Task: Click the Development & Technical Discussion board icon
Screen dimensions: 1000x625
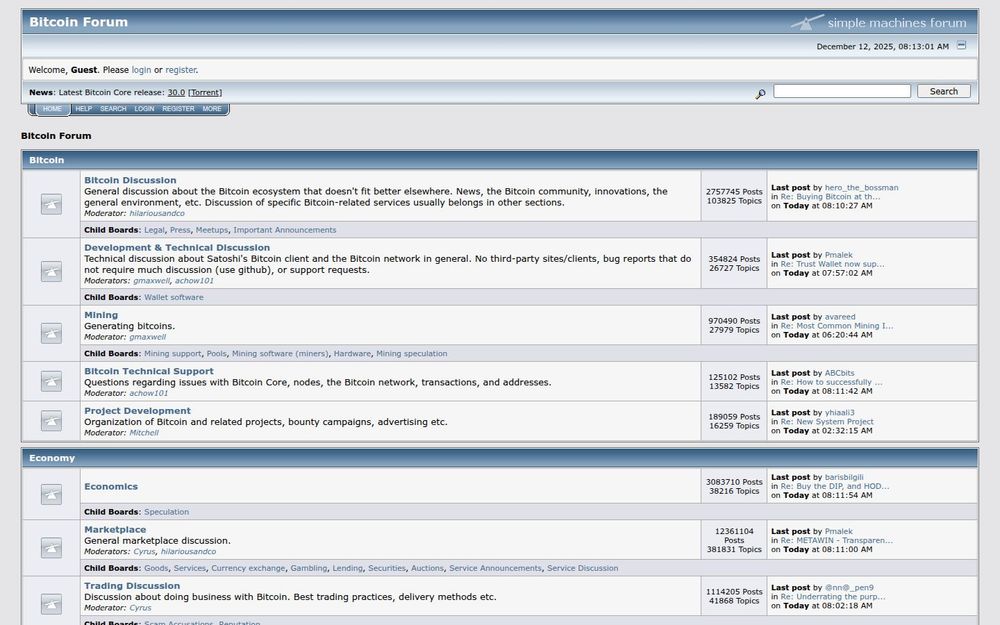Action: tap(52, 271)
